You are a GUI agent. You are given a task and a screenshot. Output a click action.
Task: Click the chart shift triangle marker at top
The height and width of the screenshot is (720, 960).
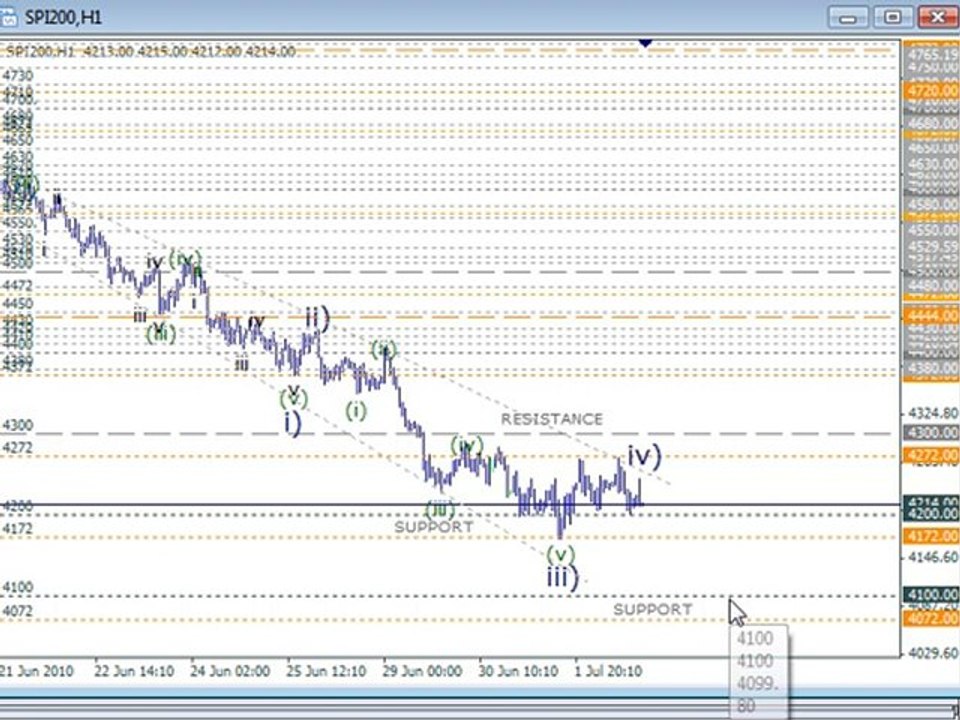coord(645,43)
